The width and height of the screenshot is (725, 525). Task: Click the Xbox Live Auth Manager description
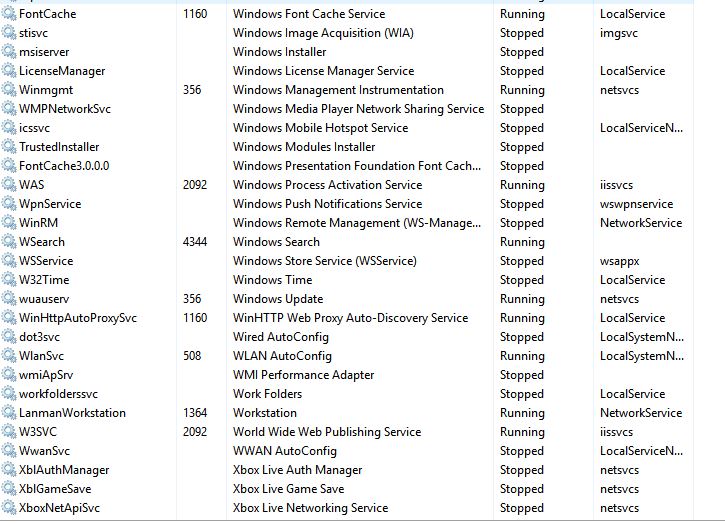point(297,470)
